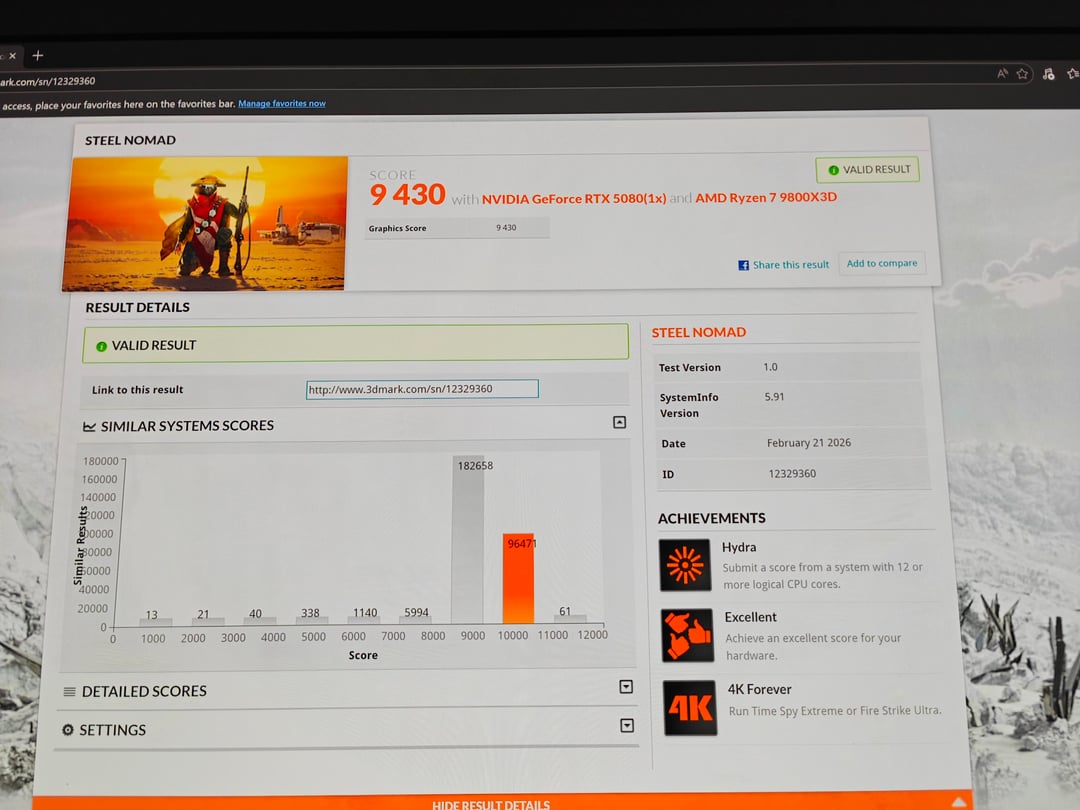Expand the Settings section
The image size is (1080, 810).
627,726
